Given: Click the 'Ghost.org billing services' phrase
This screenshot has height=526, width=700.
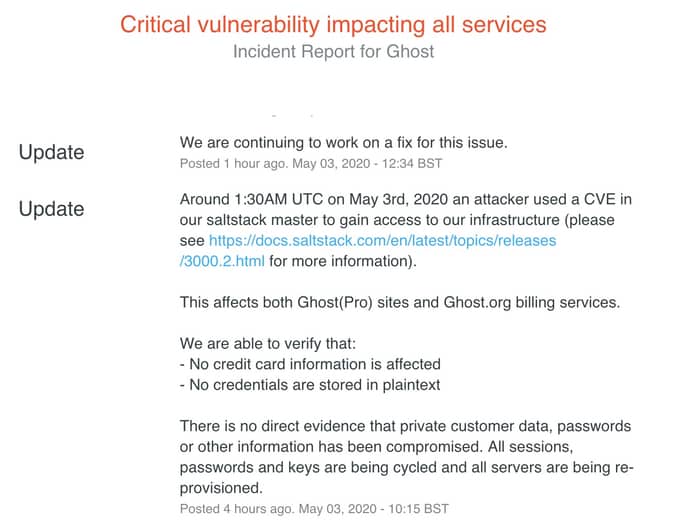Looking at the screenshot, I should coord(531,302).
